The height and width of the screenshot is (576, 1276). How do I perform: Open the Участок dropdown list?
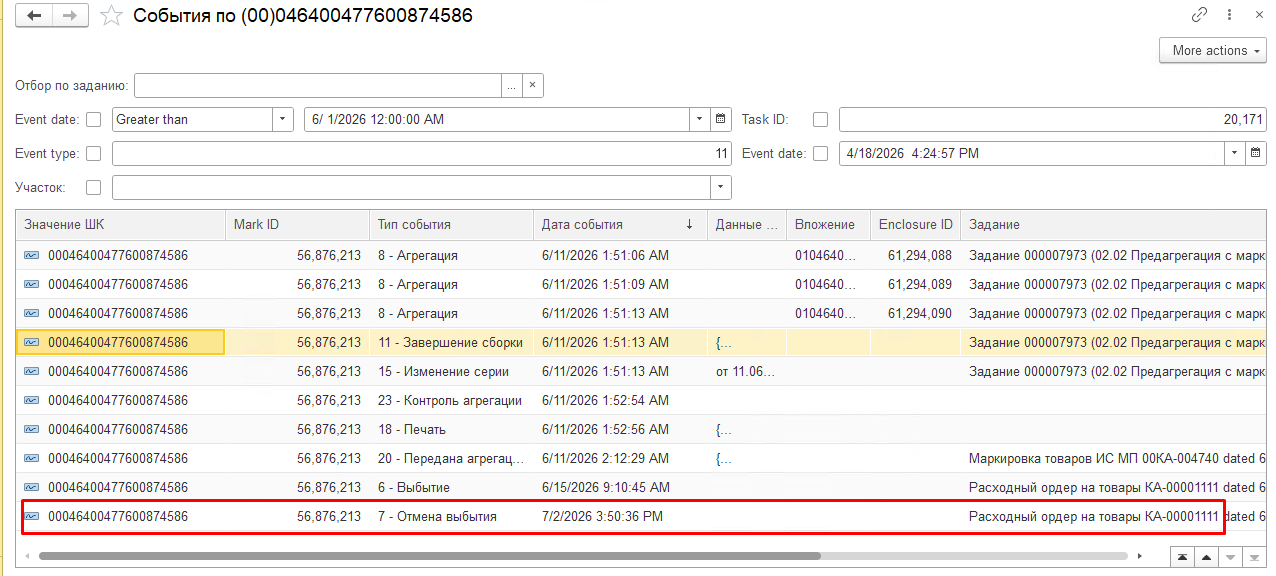point(721,187)
